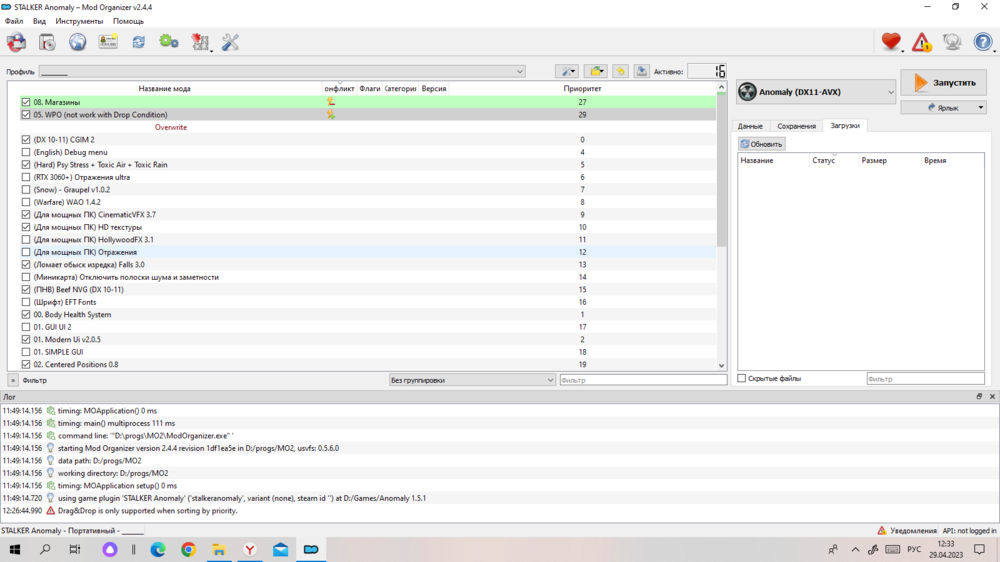Close the Лог panel
Viewport: 1000px width, 562px height.
(x=992, y=396)
